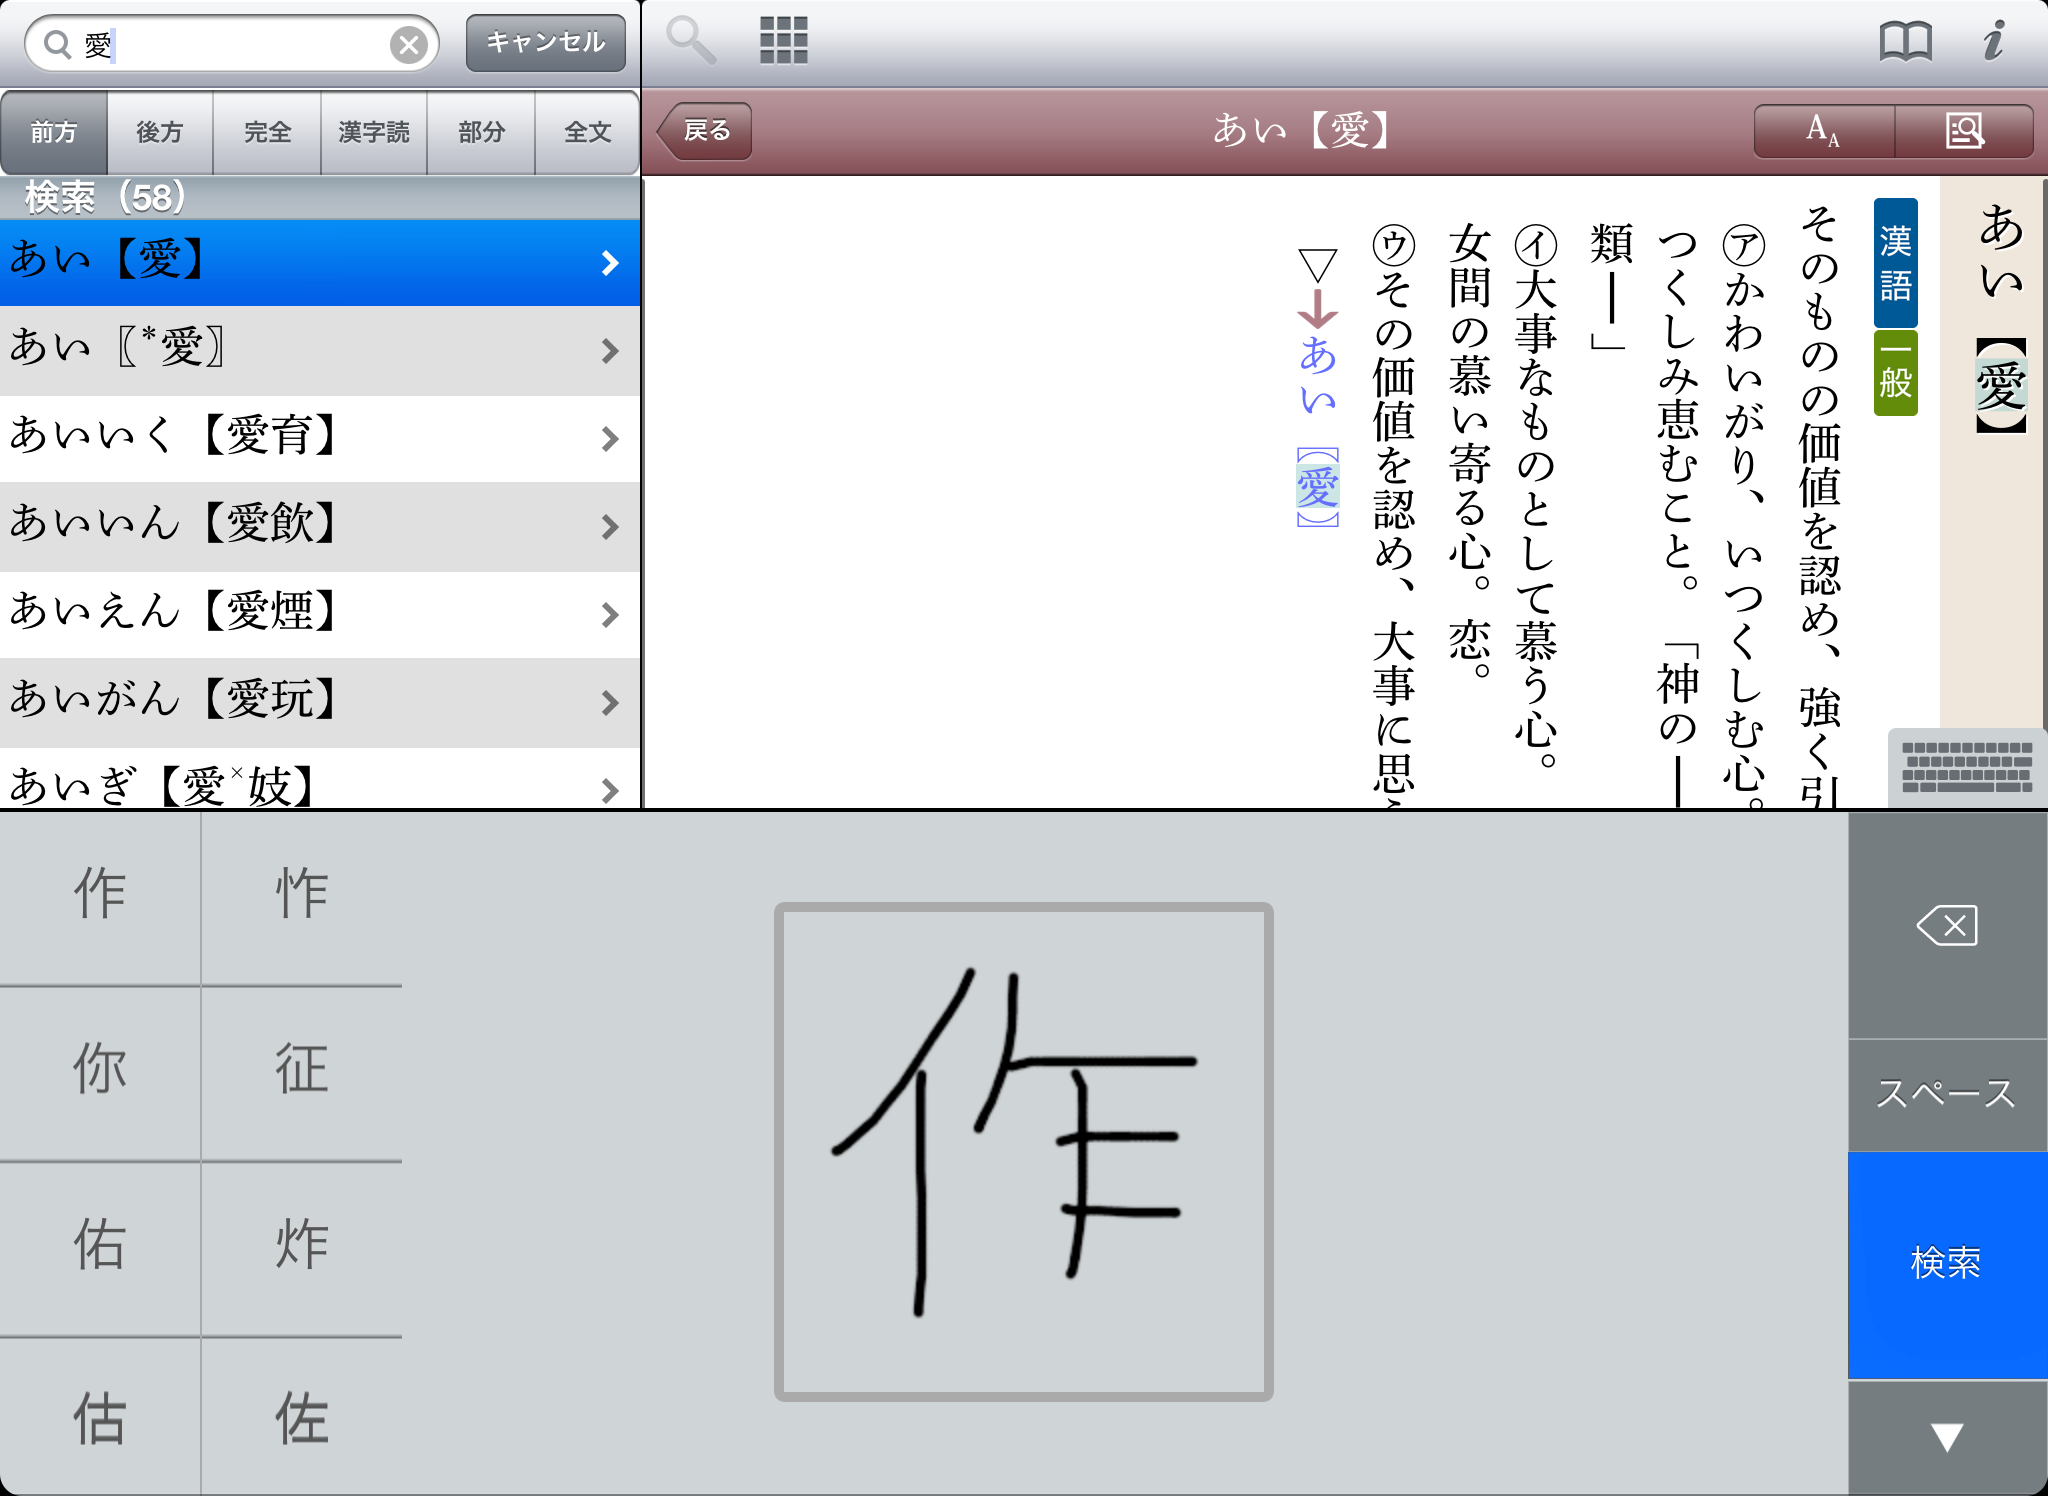Choose the 作 handwriting candidate
The height and width of the screenshot is (1496, 2048).
point(100,893)
